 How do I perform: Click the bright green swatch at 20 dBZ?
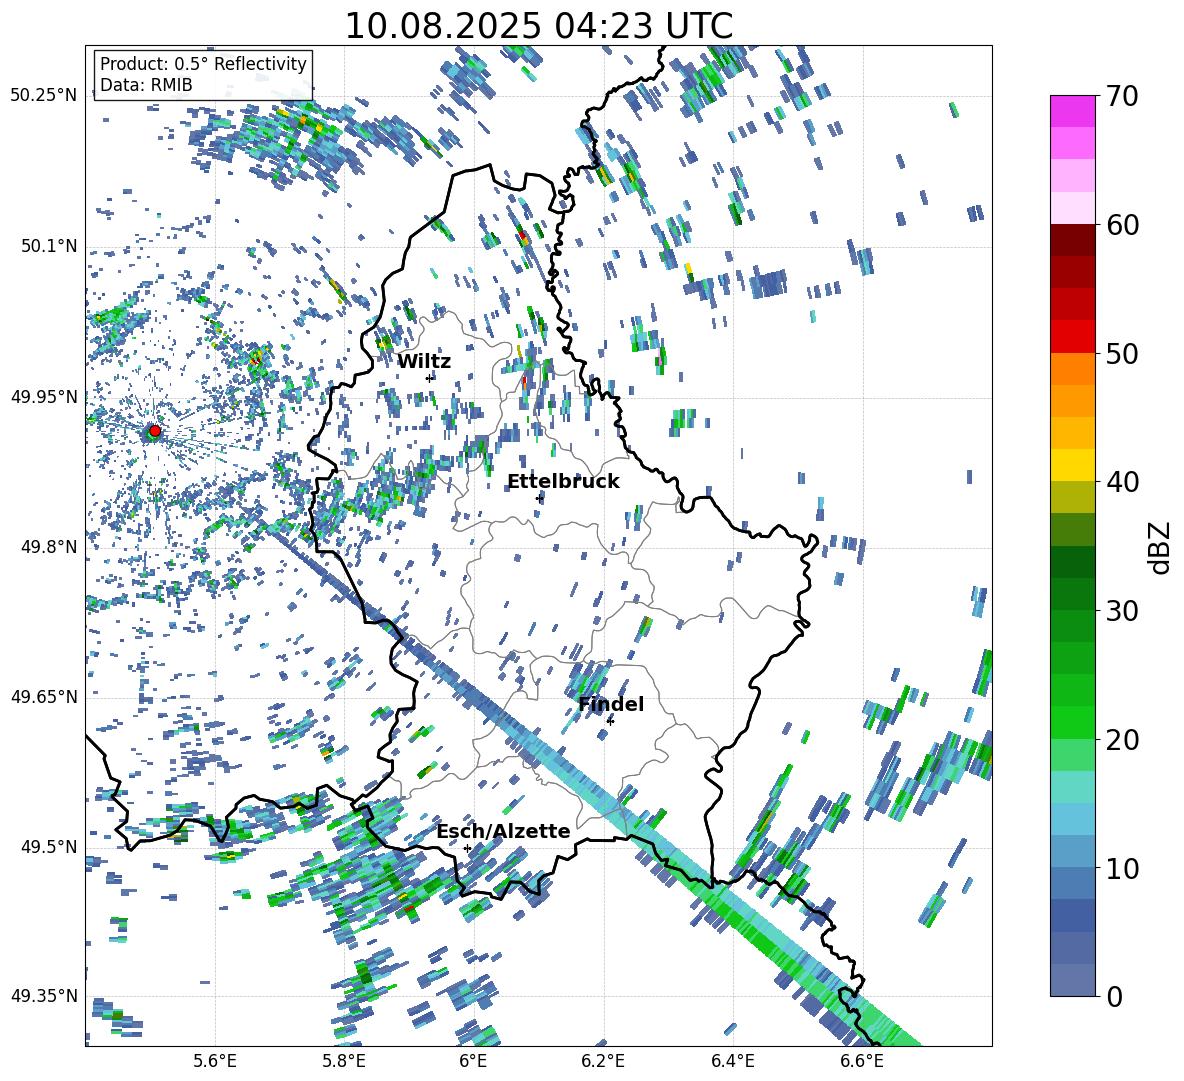point(1073,722)
